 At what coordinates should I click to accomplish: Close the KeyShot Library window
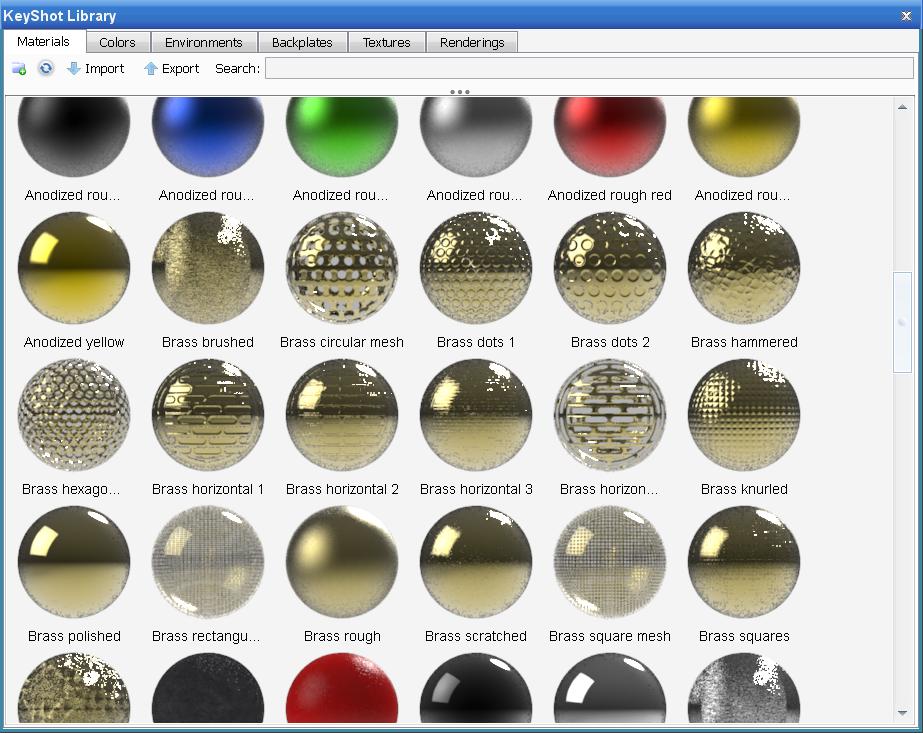click(908, 15)
